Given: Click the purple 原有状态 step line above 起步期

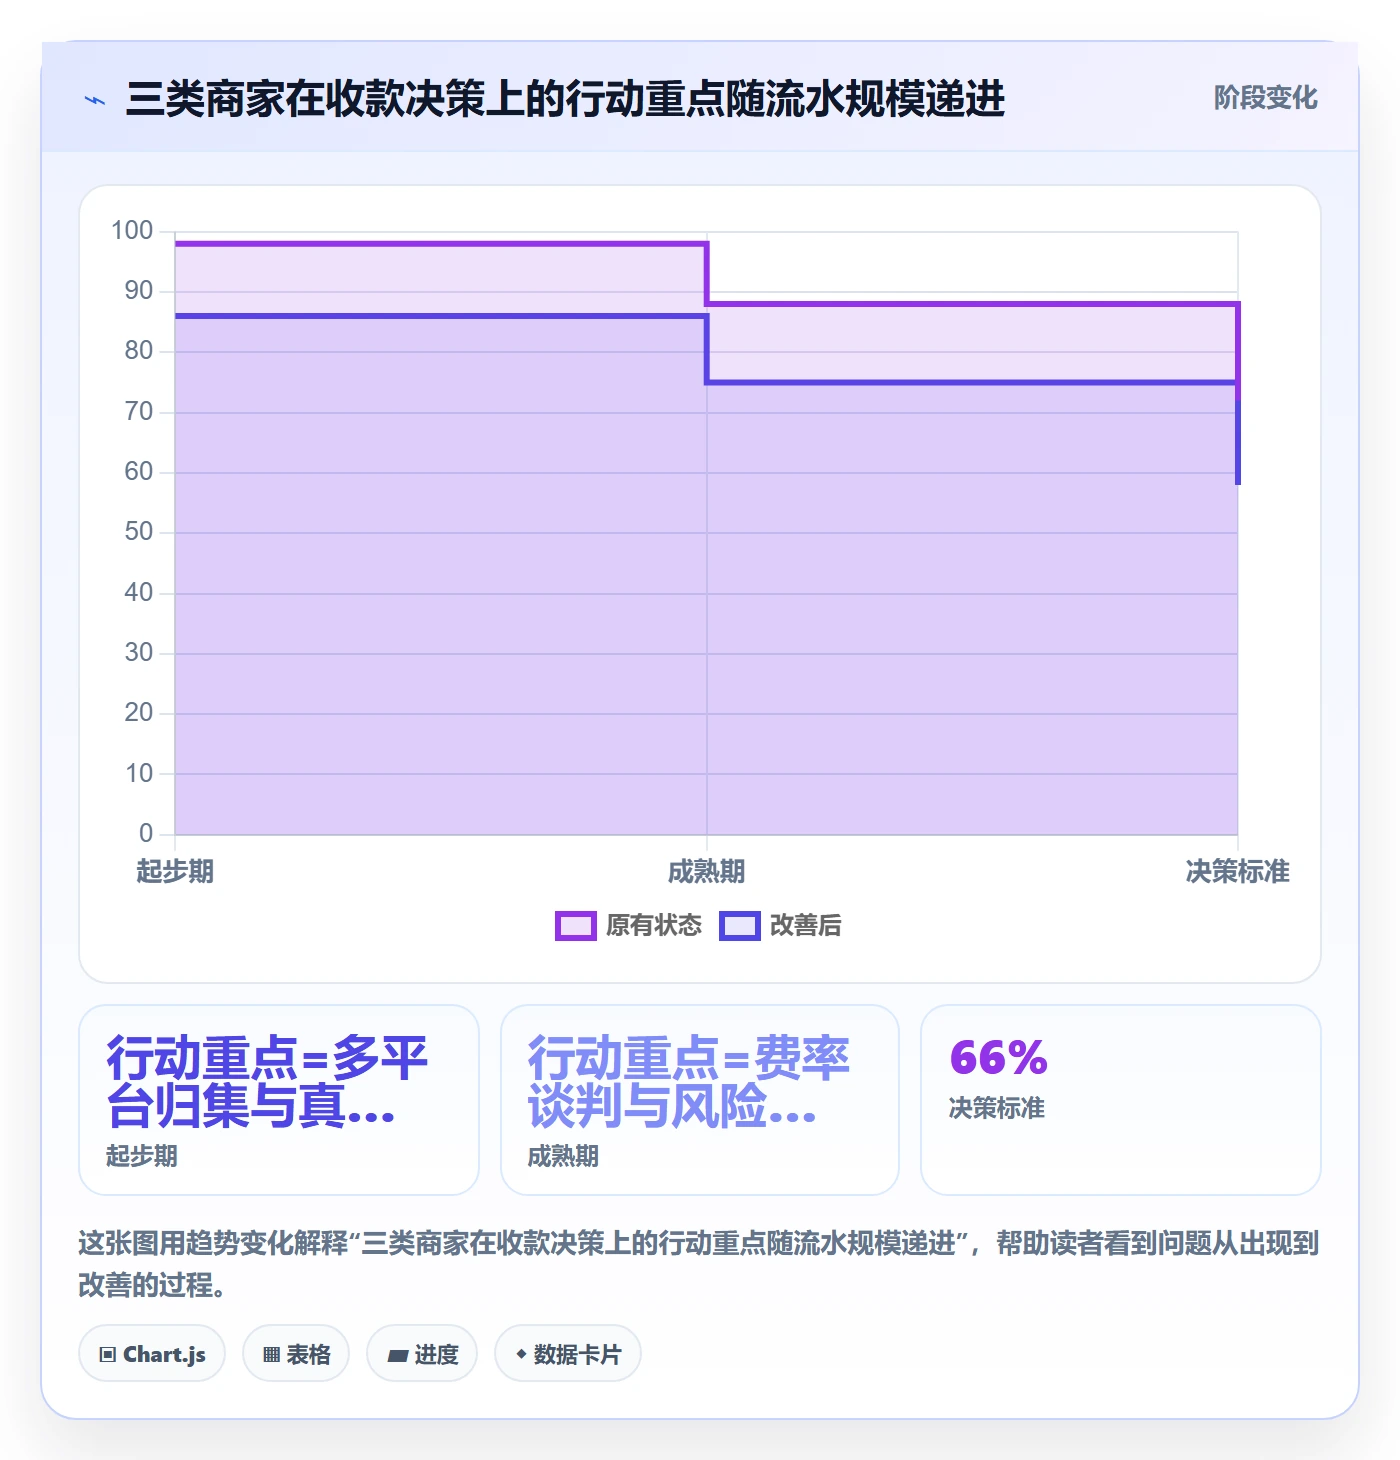Looking at the screenshot, I should pyautogui.click(x=440, y=244).
